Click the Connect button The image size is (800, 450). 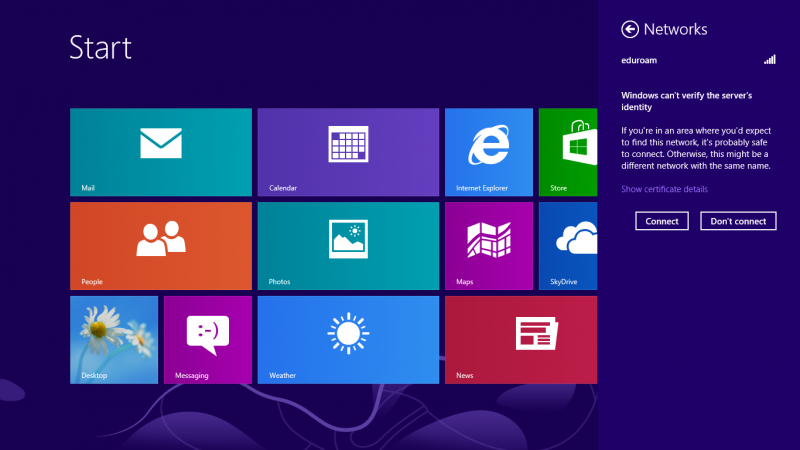point(662,221)
